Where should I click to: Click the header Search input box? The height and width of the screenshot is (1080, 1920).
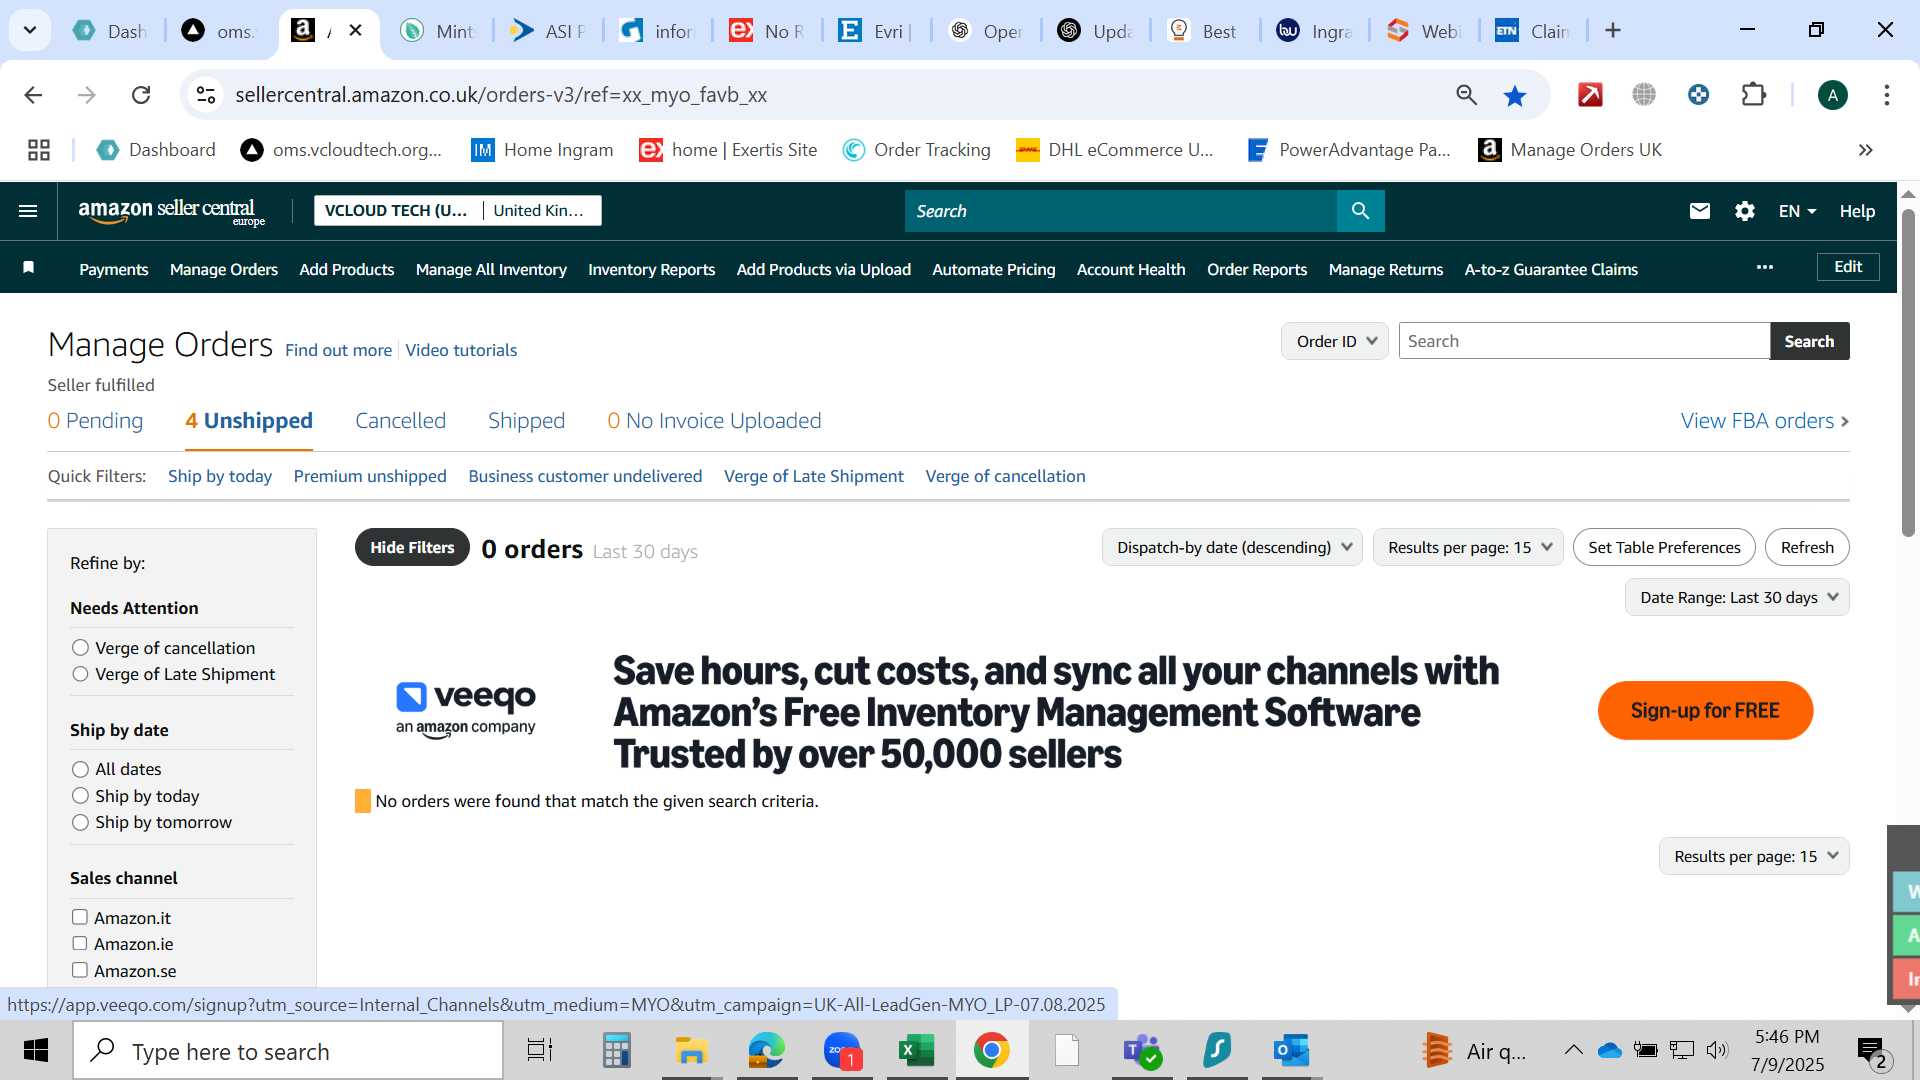tap(1120, 211)
